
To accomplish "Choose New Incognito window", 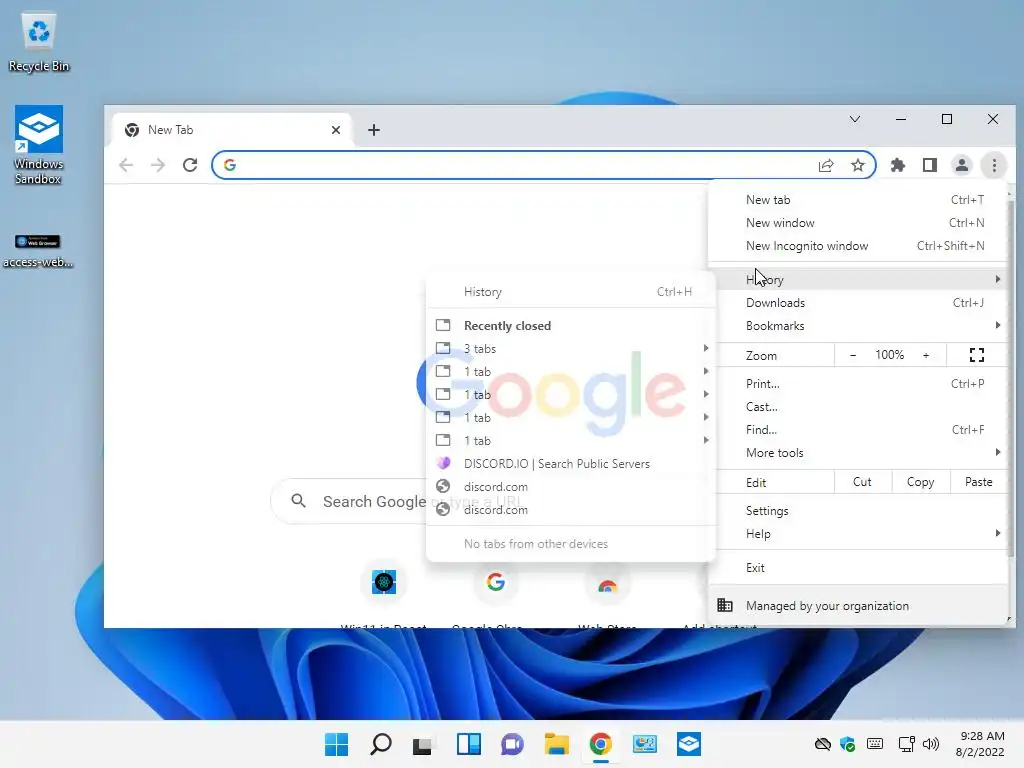I will pos(858,246).
